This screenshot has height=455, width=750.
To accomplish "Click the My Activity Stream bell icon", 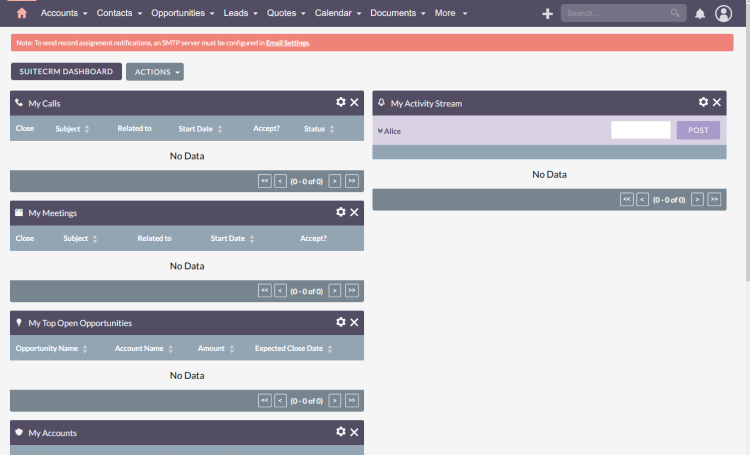I will coord(381,102).
